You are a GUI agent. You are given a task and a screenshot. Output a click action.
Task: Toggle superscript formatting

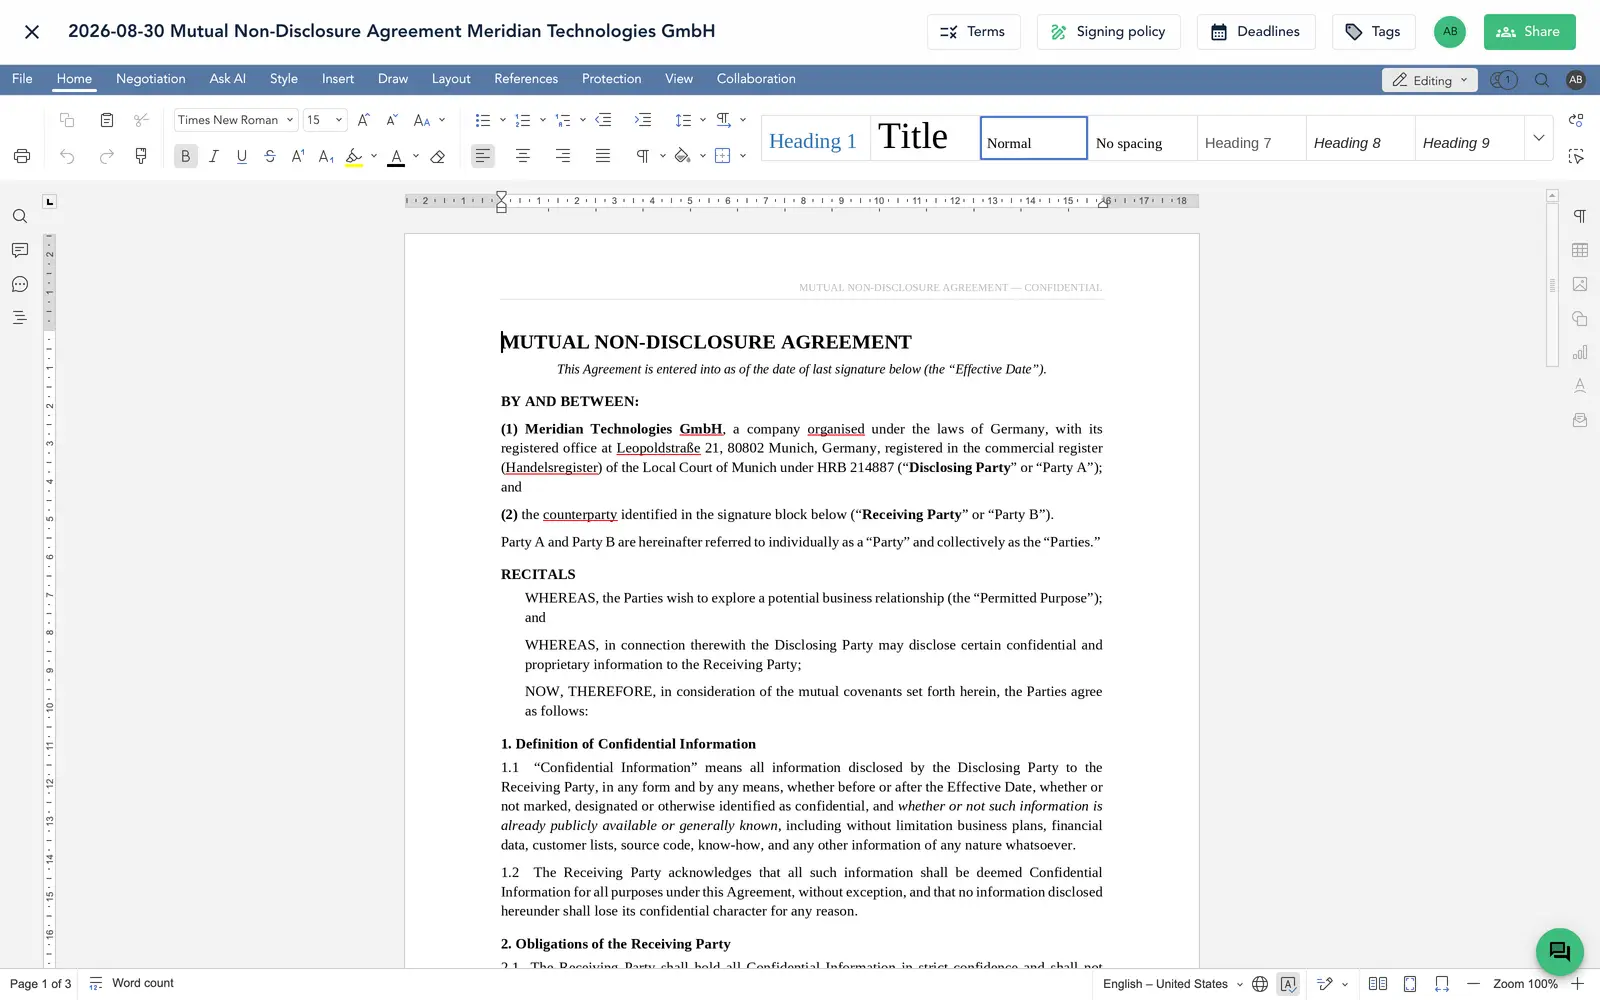298,156
